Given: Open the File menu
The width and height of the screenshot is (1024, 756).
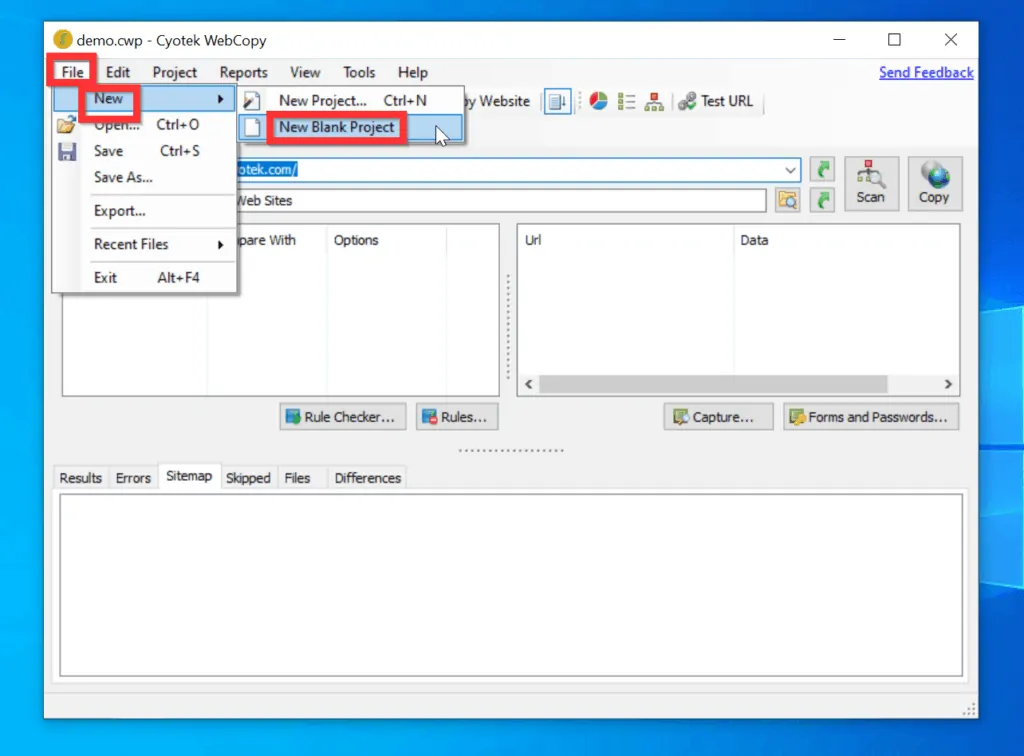Looking at the screenshot, I should [x=72, y=72].
